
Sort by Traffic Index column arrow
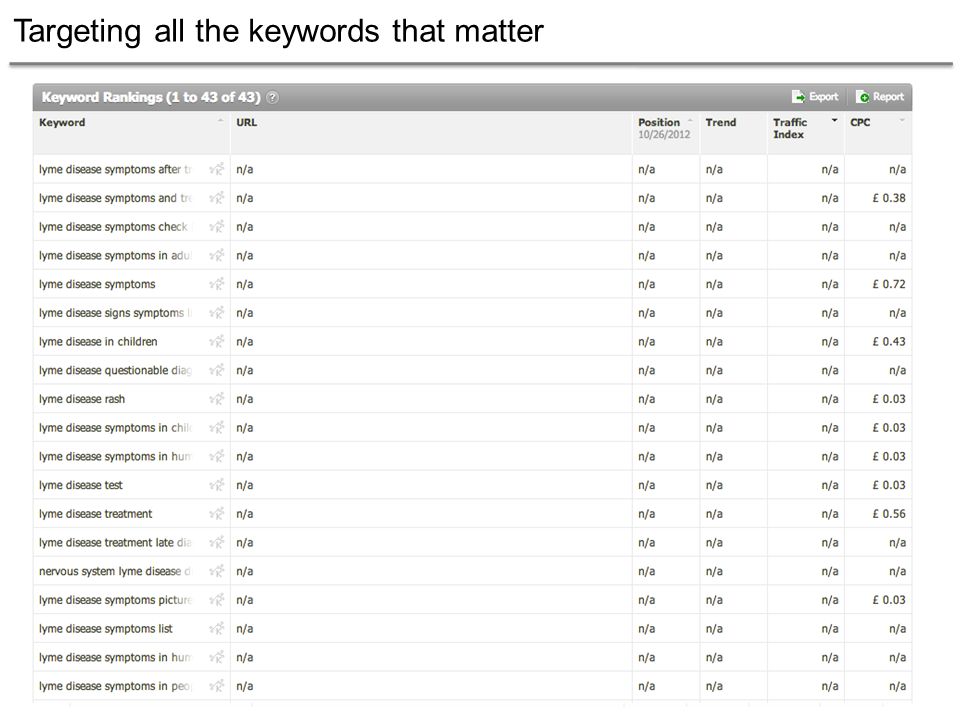click(x=834, y=121)
